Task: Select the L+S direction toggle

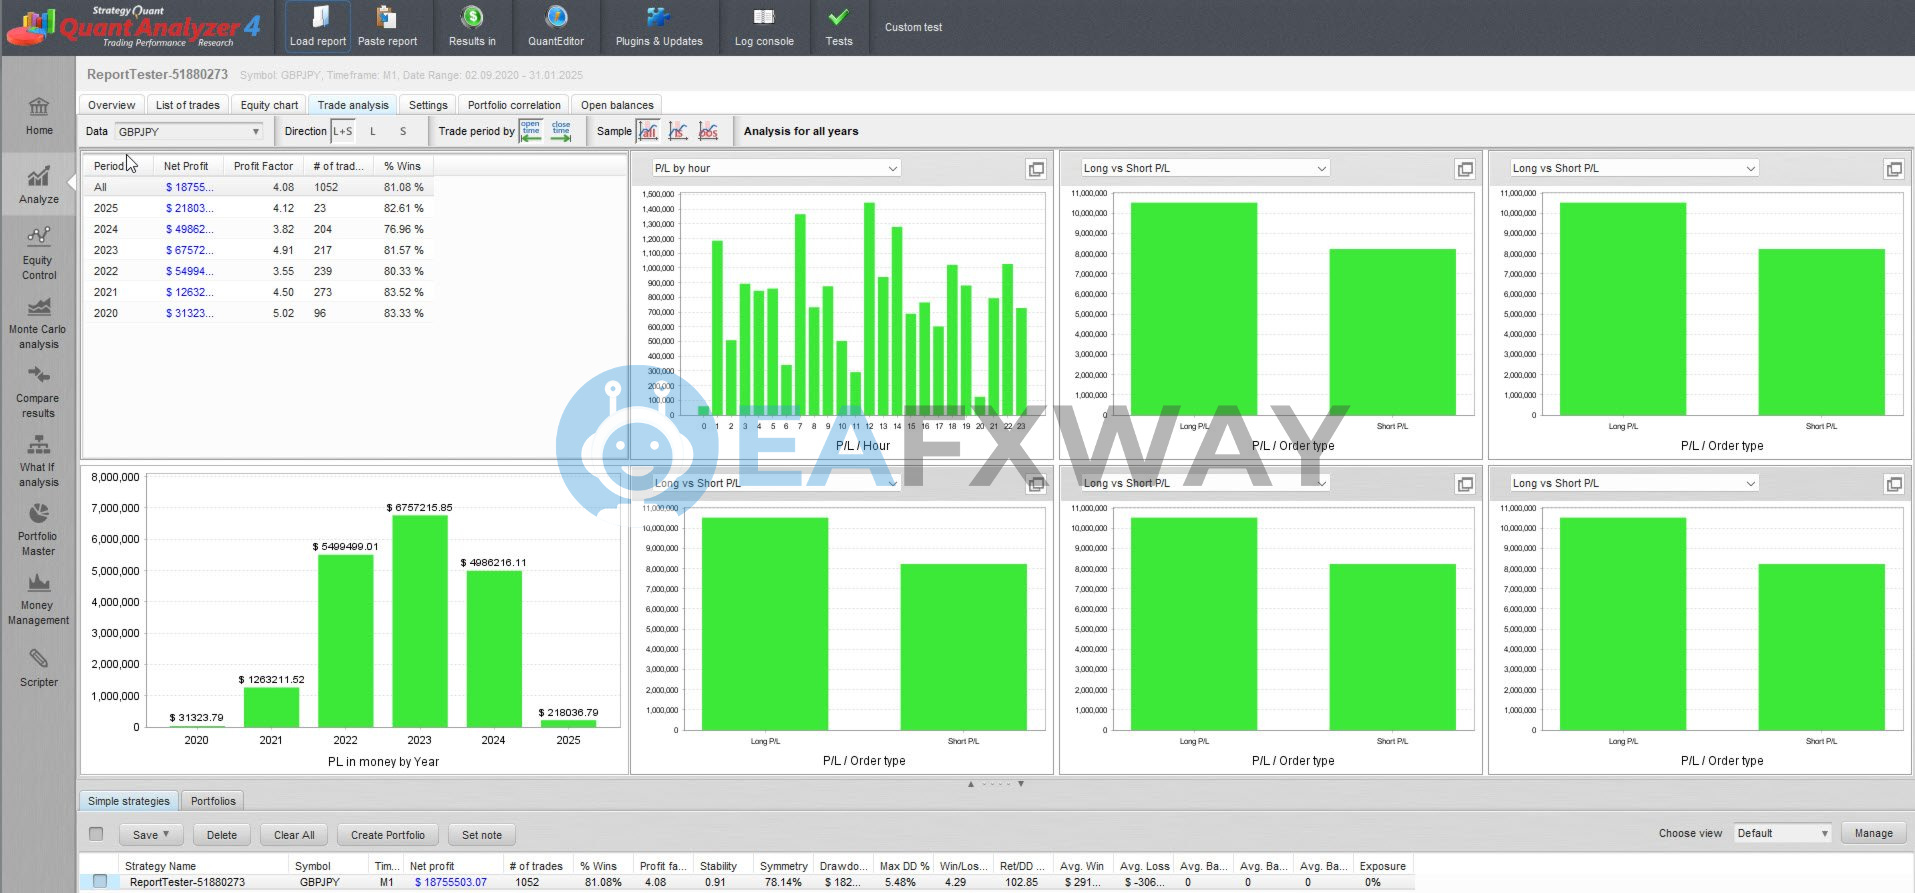Action: [x=343, y=131]
